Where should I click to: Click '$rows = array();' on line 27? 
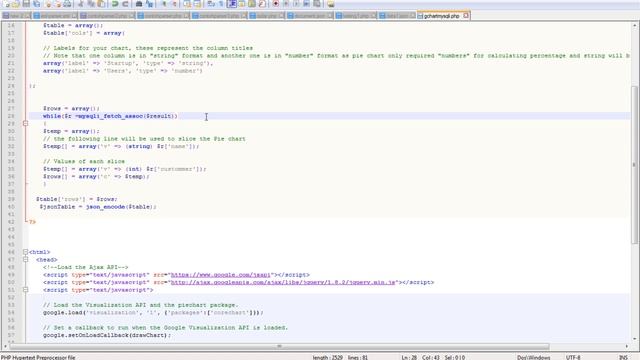click(x=71, y=108)
